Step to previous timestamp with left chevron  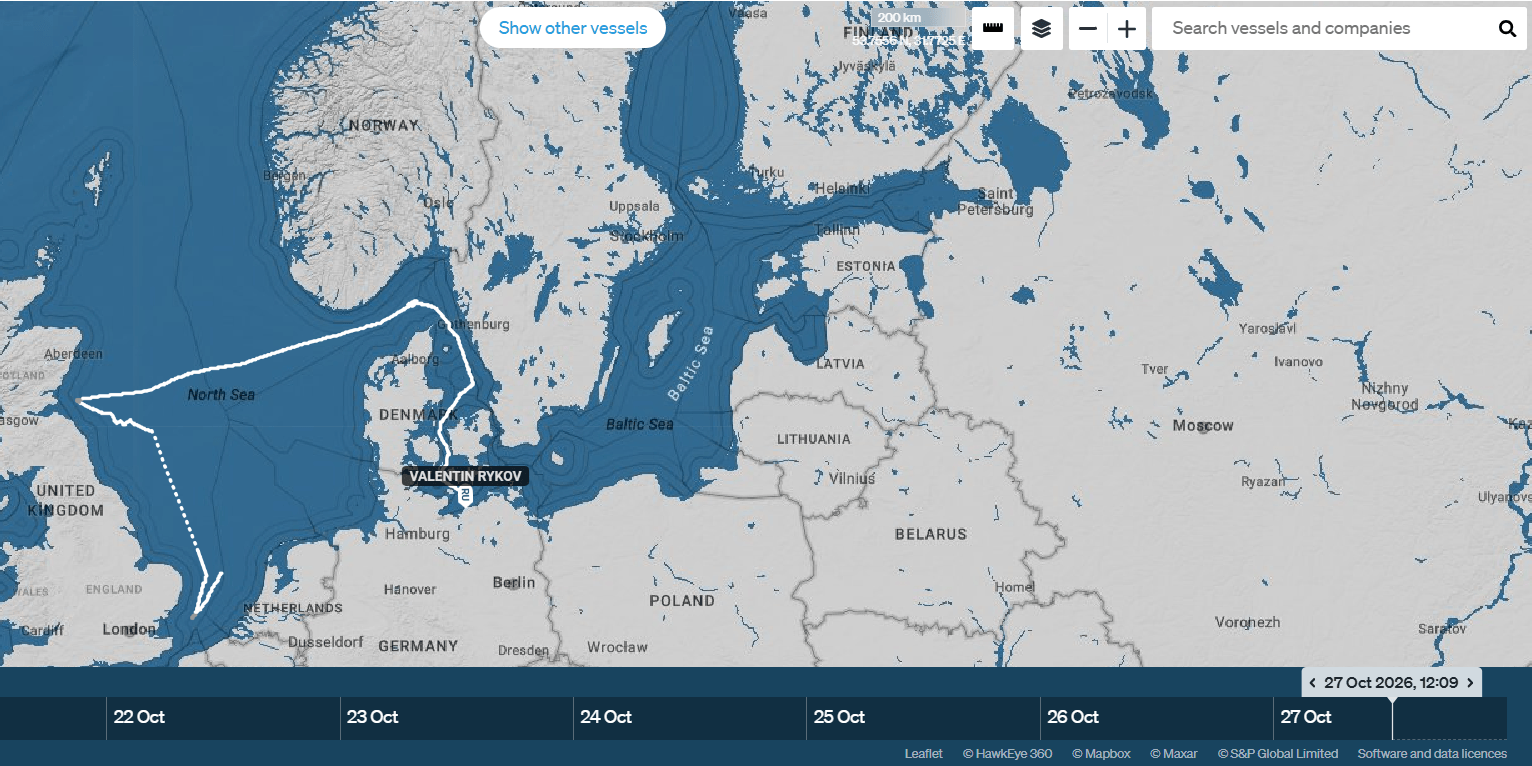1312,683
